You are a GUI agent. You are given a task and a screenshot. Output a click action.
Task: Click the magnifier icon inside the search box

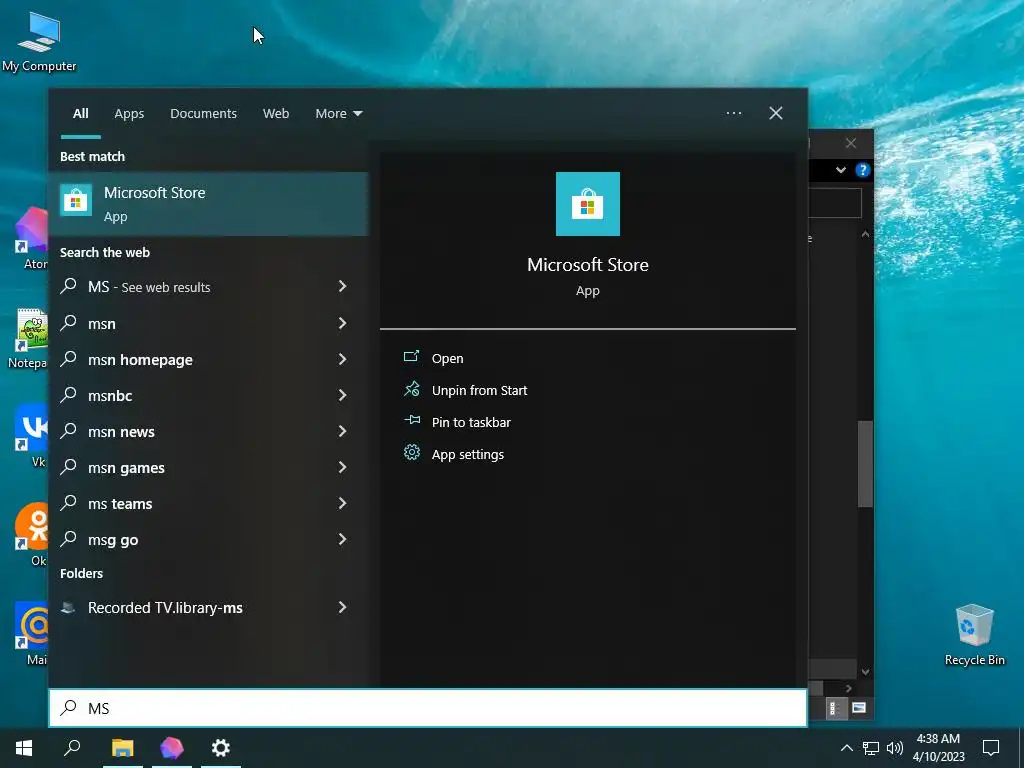pyautogui.click(x=69, y=707)
